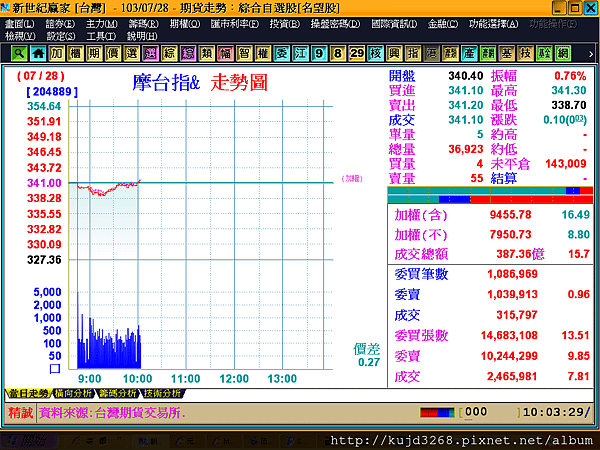This screenshot has height=450, width=600.
Task: Click the 摩台指& chart title
Action: [x=166, y=82]
